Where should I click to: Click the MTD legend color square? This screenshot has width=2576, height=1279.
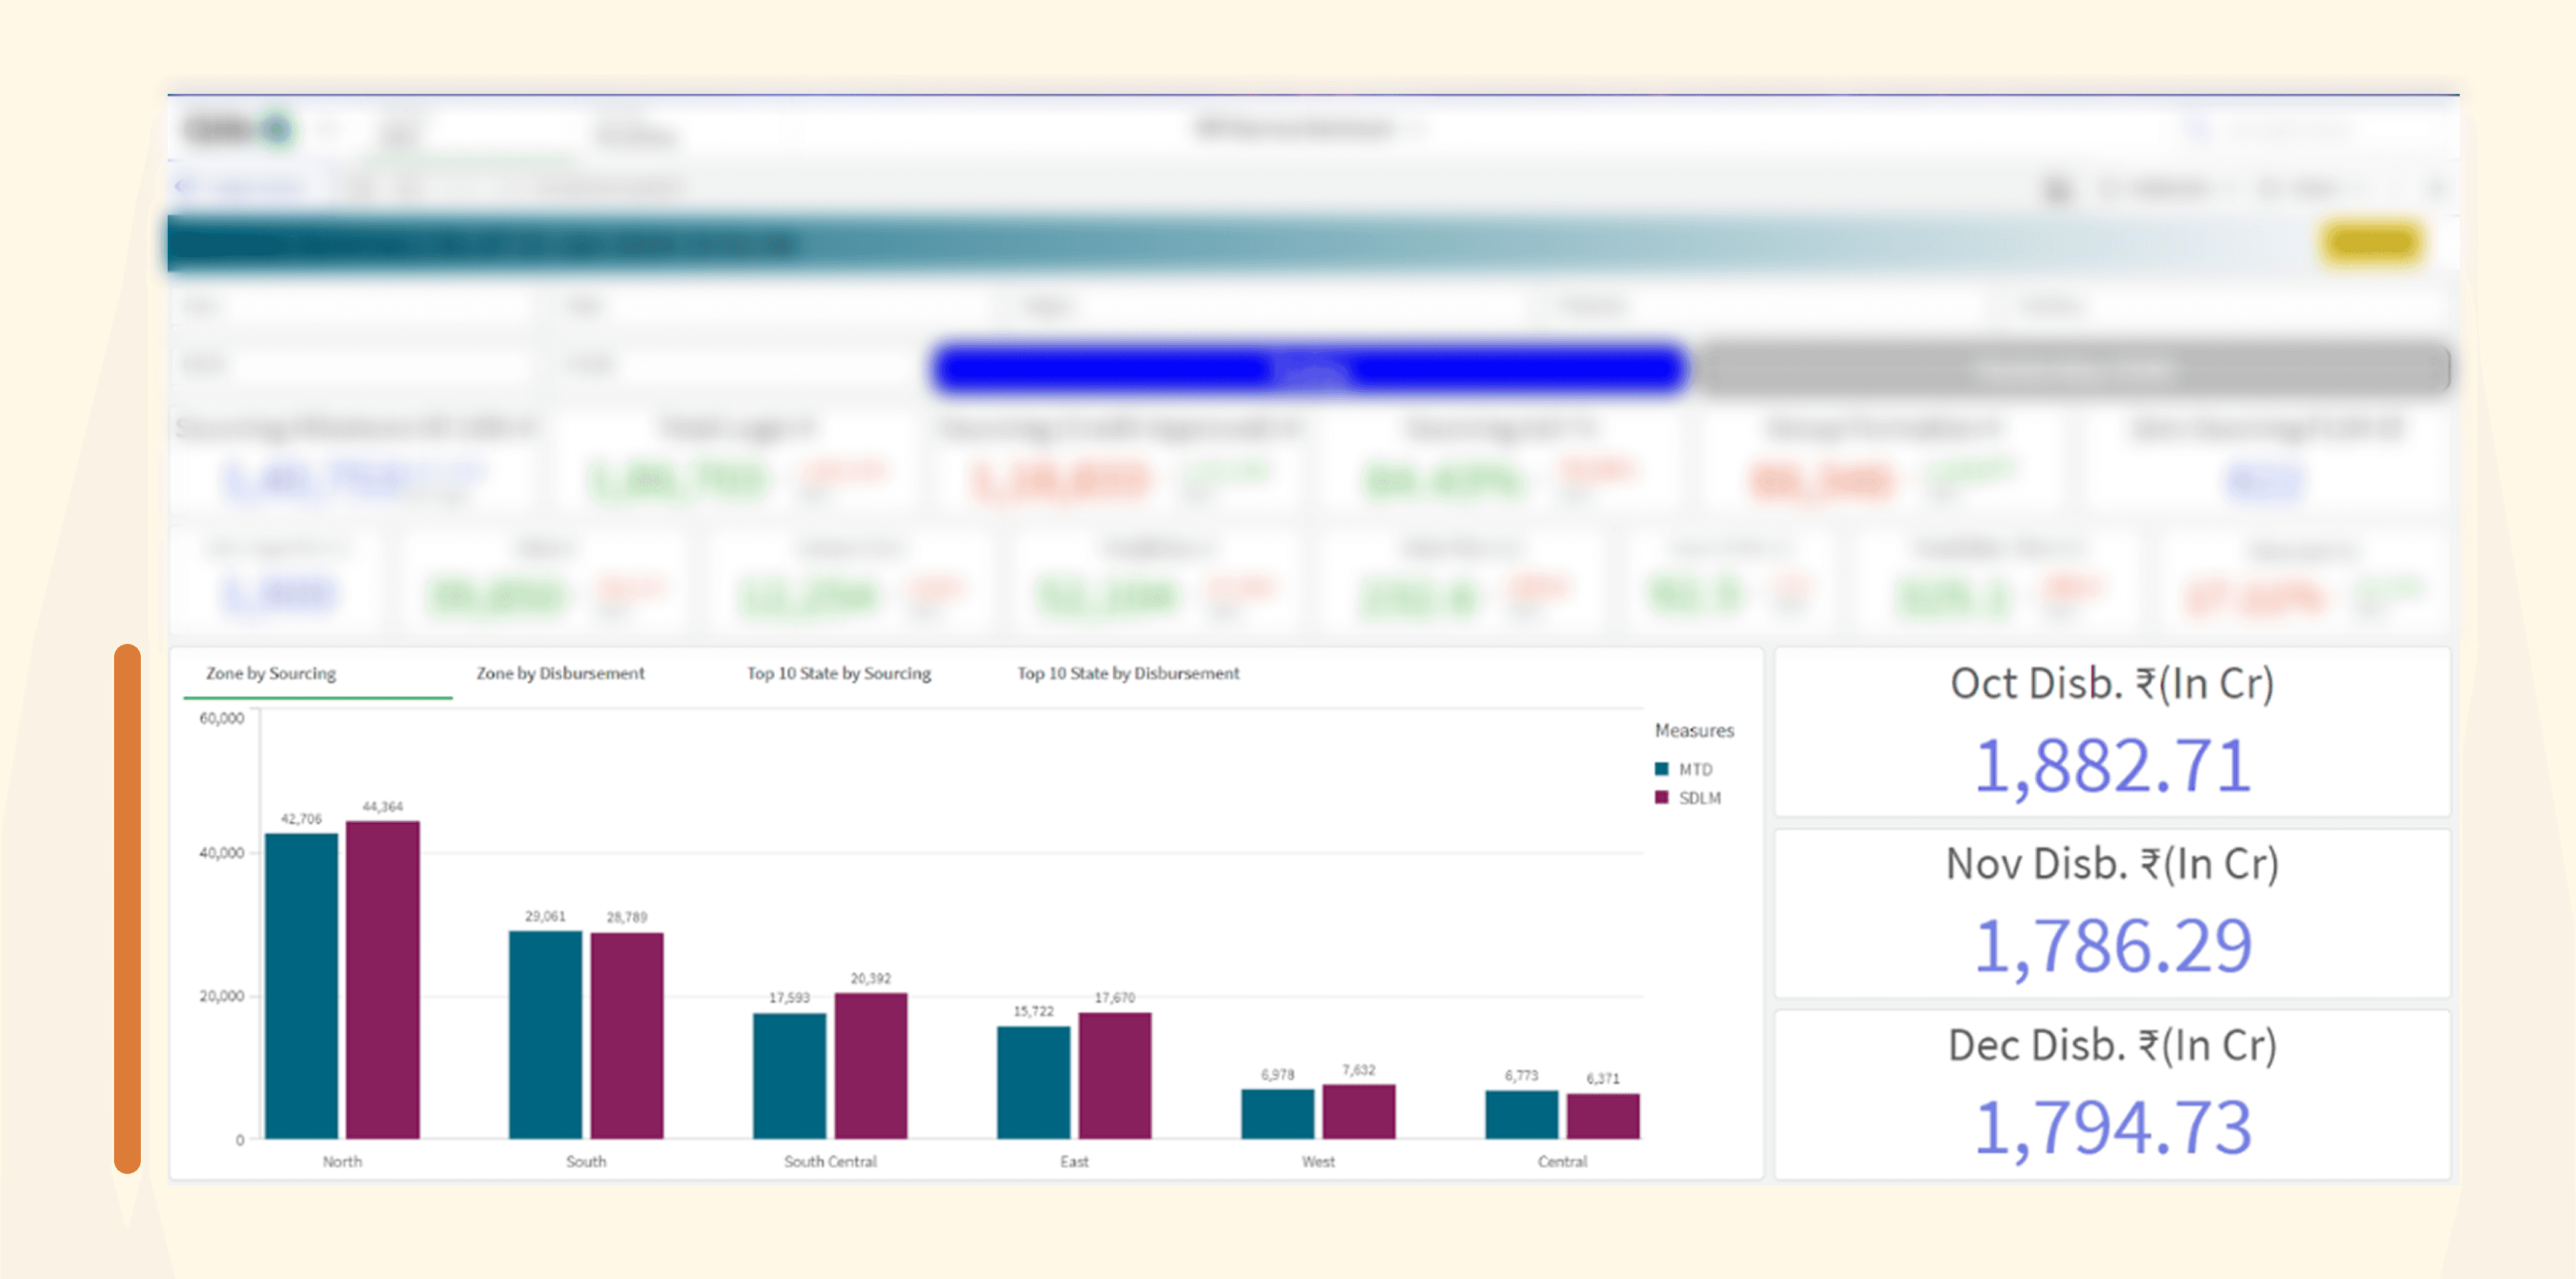[1661, 769]
